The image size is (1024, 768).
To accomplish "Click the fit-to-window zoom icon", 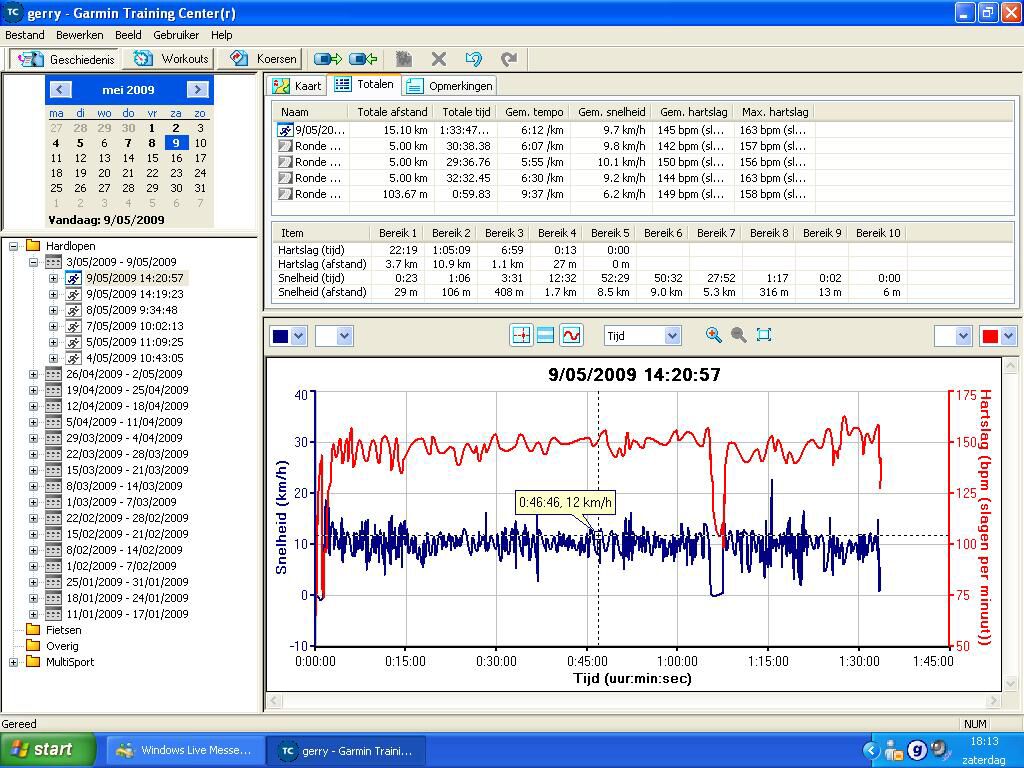I will [763, 335].
